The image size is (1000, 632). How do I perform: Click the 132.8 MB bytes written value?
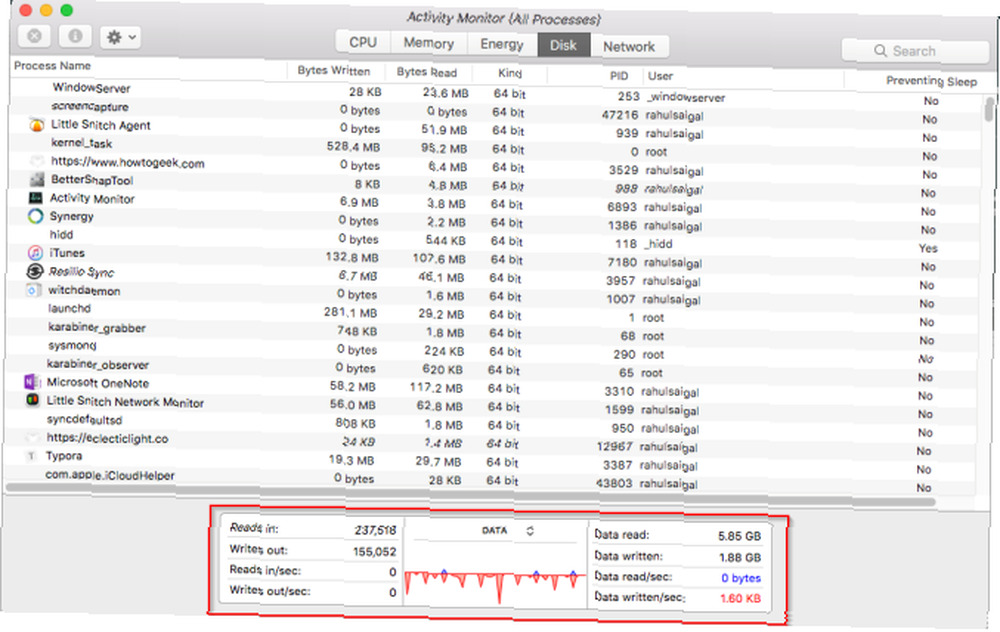[x=352, y=257]
